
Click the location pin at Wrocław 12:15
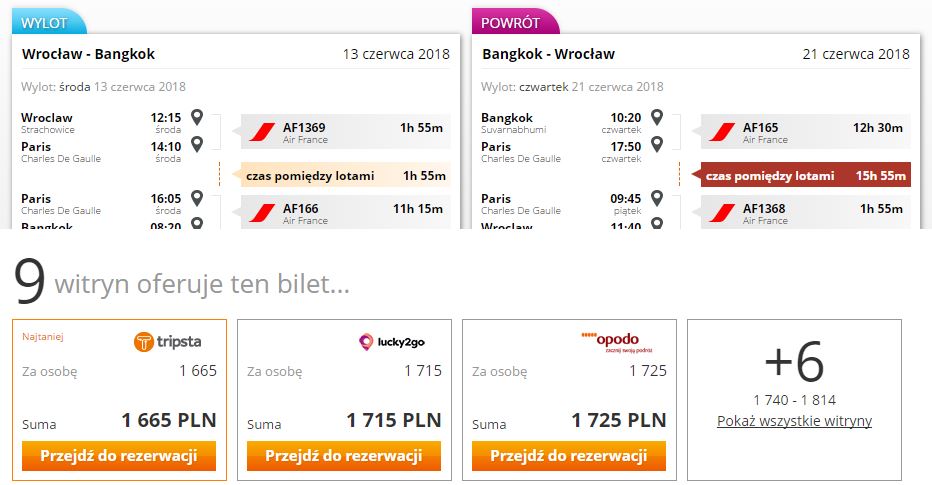pyautogui.click(x=197, y=117)
